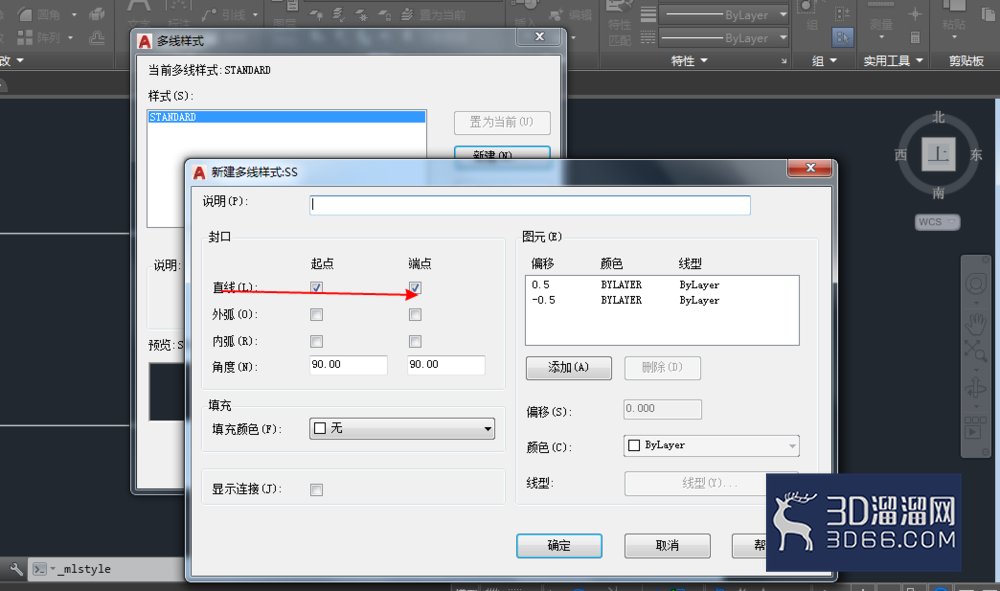Open the fill color 填充颜色 dropdown

pos(402,428)
